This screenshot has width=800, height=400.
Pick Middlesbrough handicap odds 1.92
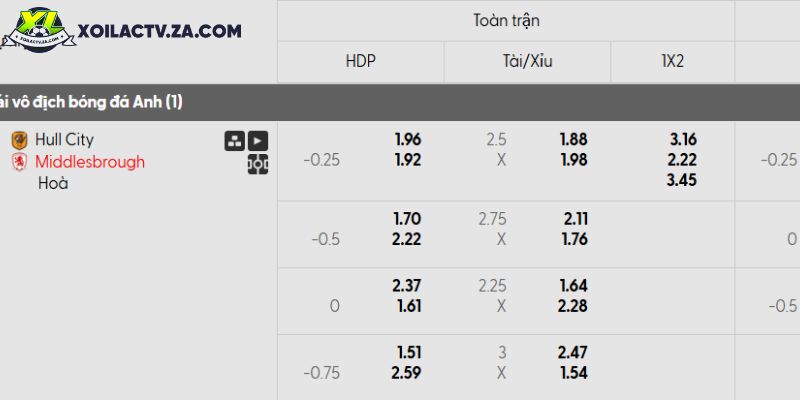pyautogui.click(x=408, y=160)
